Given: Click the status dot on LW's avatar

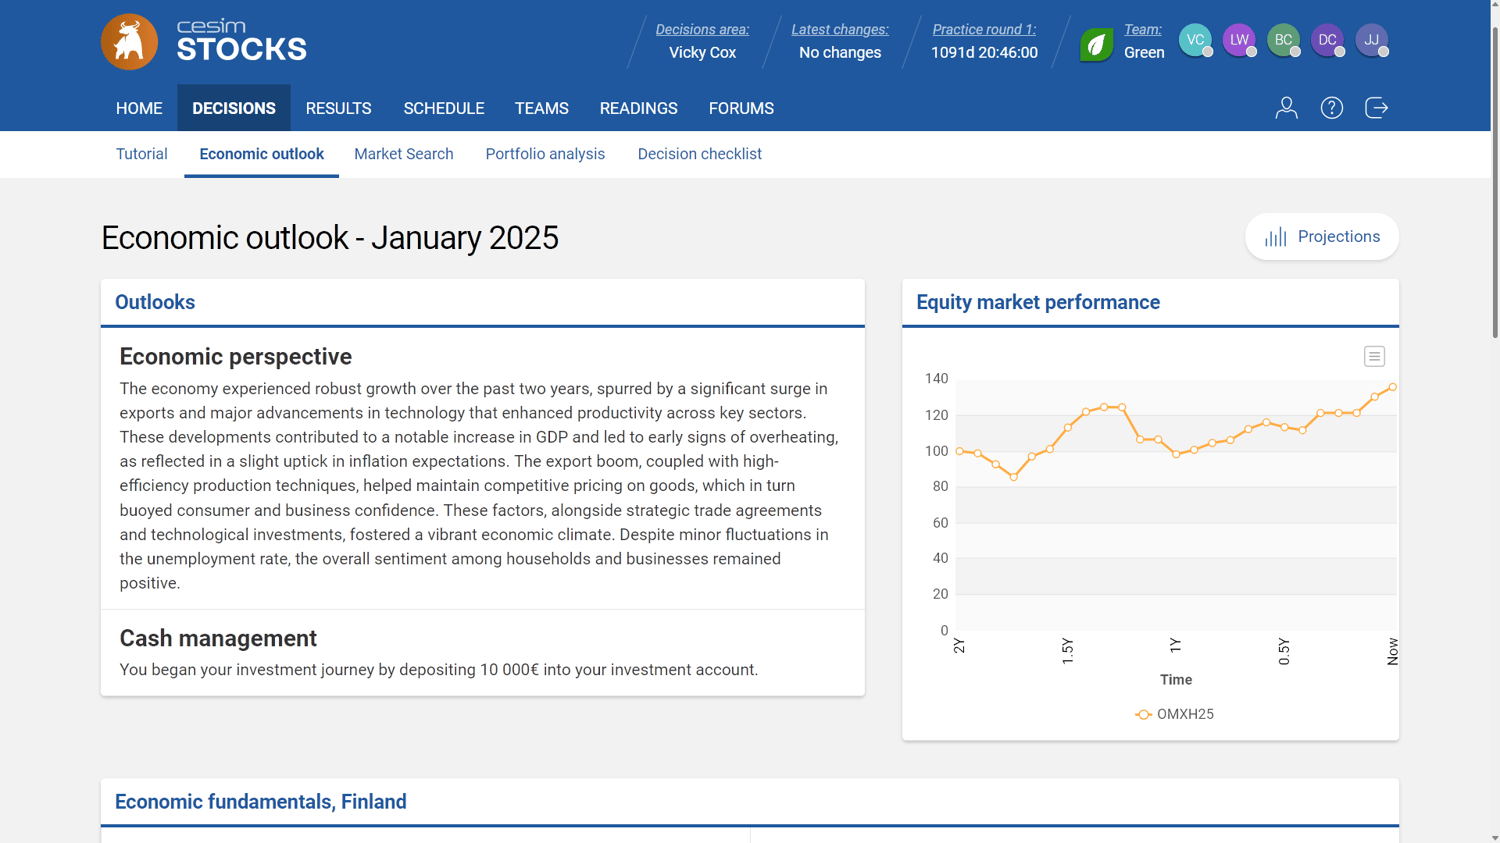Looking at the screenshot, I should (x=1254, y=52).
